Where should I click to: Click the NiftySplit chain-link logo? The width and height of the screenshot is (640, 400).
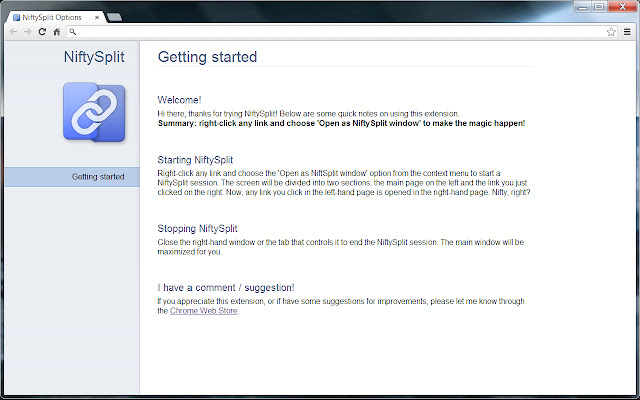point(94,112)
